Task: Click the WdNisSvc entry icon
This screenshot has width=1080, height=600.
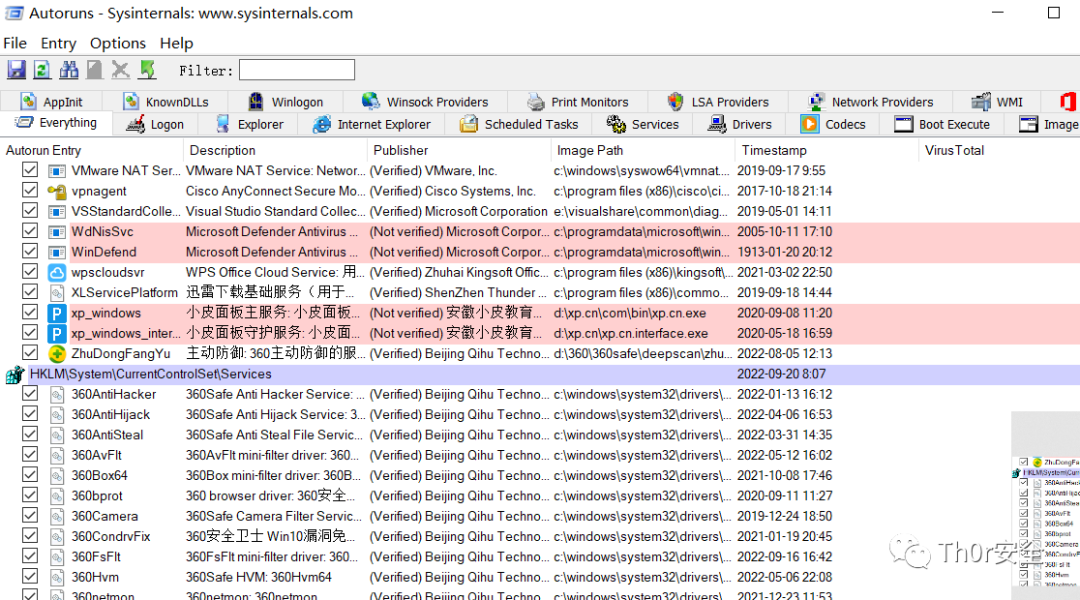Action: pos(56,232)
